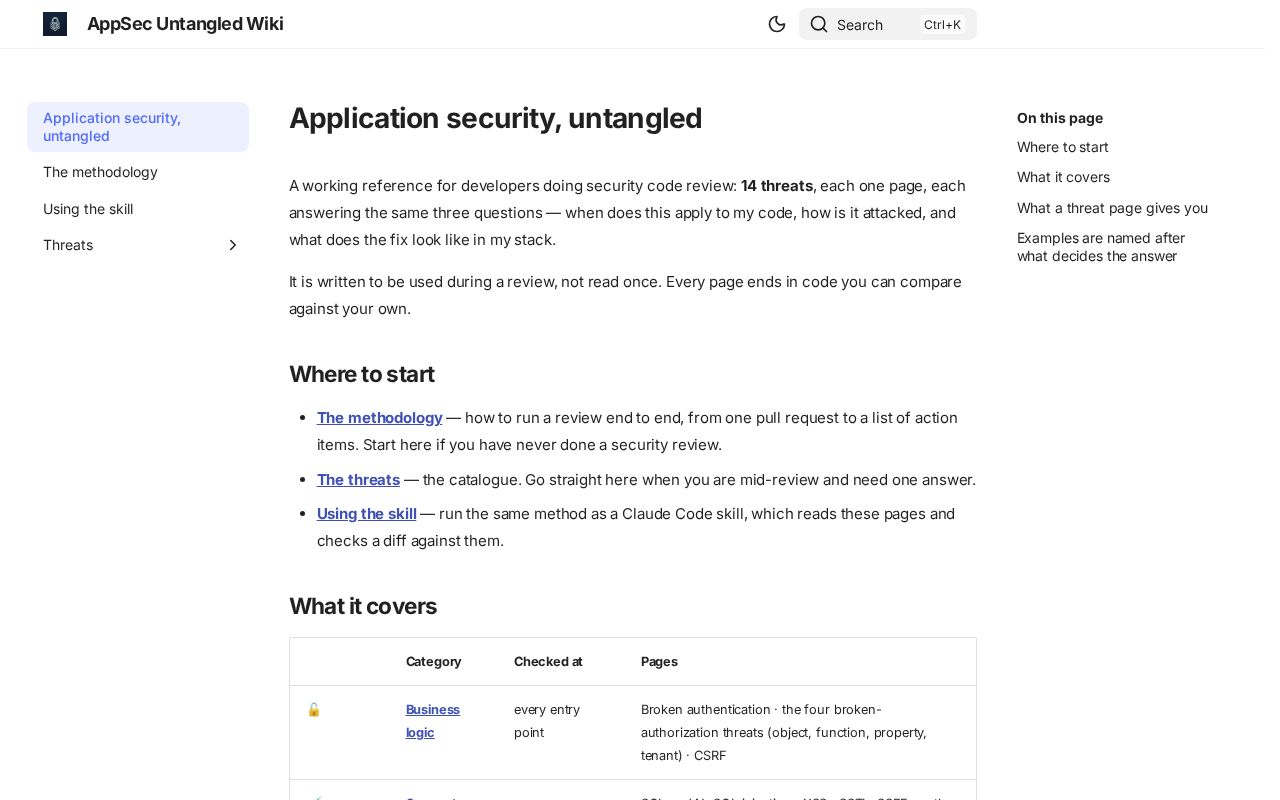The width and height of the screenshot is (1280, 800).
Task: Click the magnifier icon in the search box
Action: pyautogui.click(x=819, y=24)
